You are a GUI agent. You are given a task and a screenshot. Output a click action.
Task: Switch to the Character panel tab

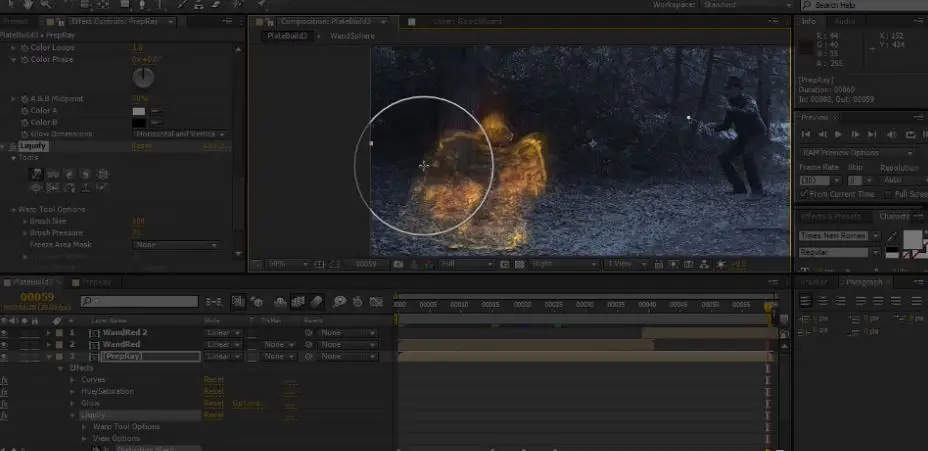pyautogui.click(x=894, y=217)
